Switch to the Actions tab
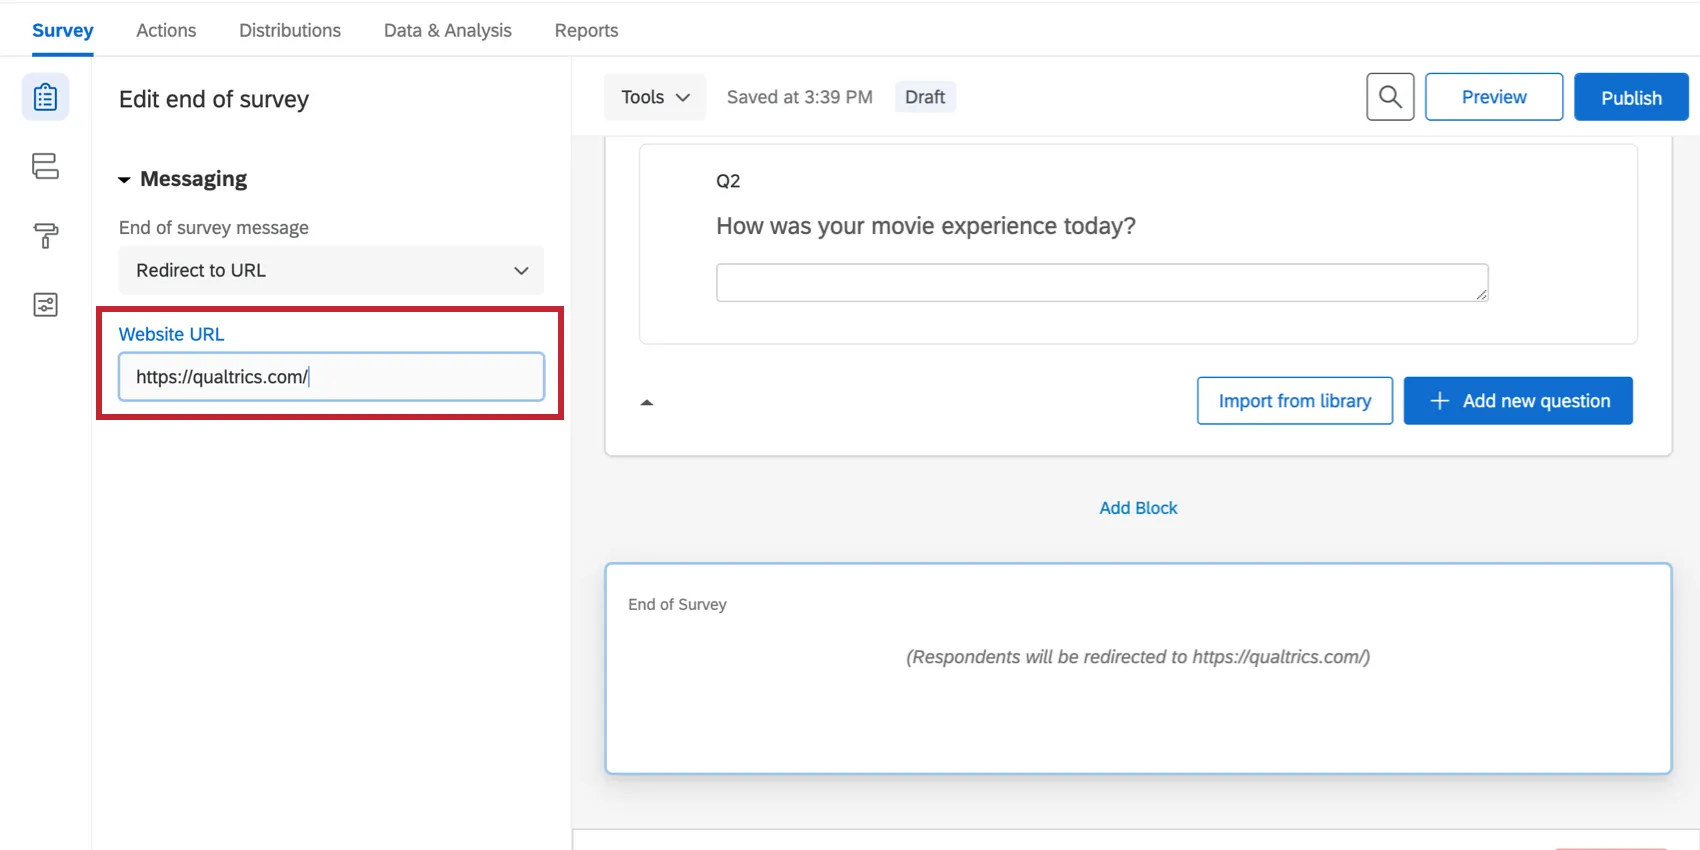This screenshot has height=850, width=1700. tap(166, 30)
